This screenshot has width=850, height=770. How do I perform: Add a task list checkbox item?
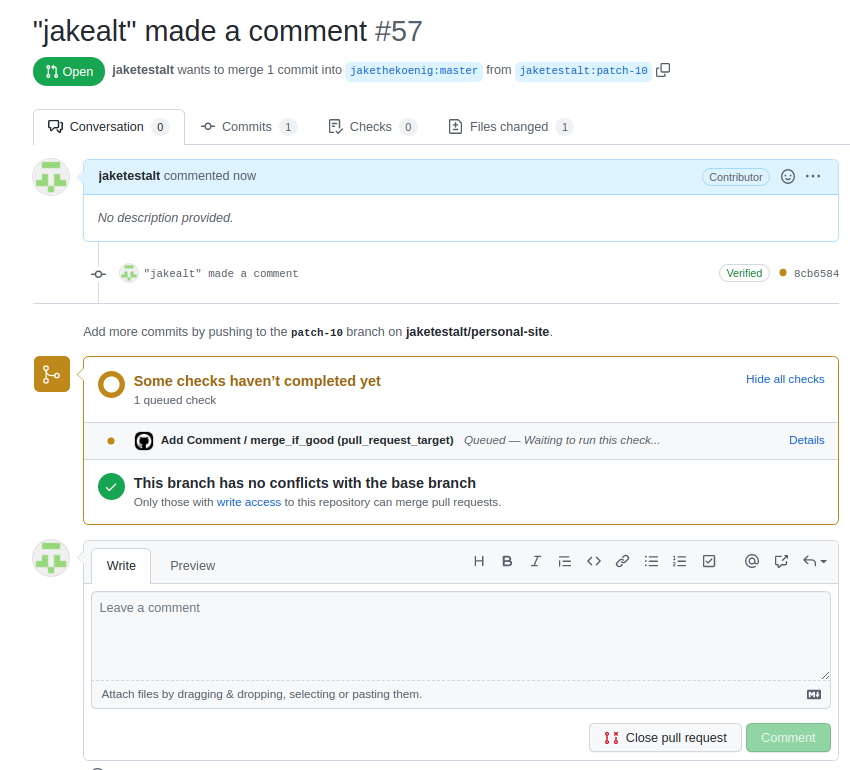tap(709, 561)
